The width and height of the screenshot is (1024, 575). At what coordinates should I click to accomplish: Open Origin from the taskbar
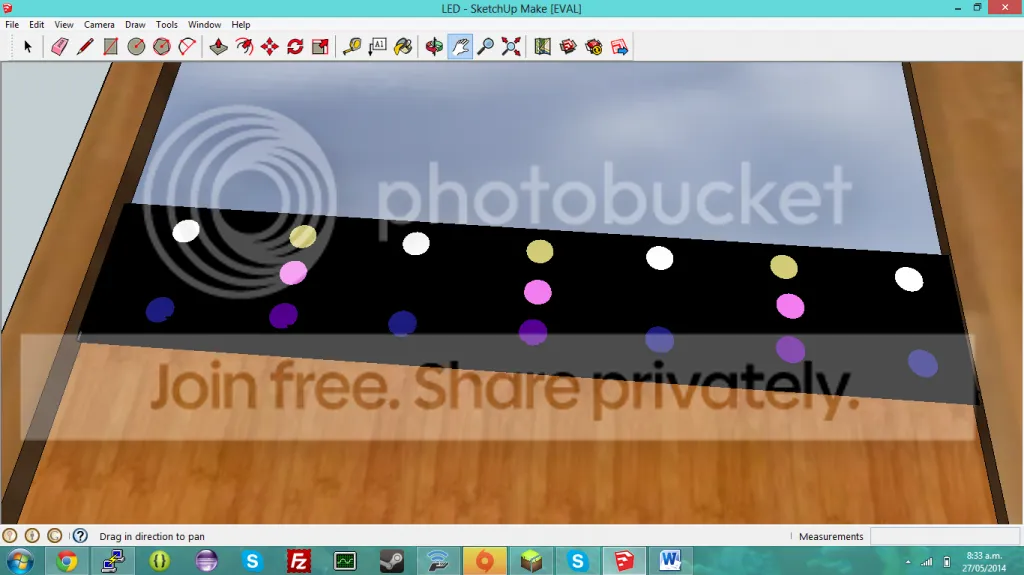coord(485,561)
